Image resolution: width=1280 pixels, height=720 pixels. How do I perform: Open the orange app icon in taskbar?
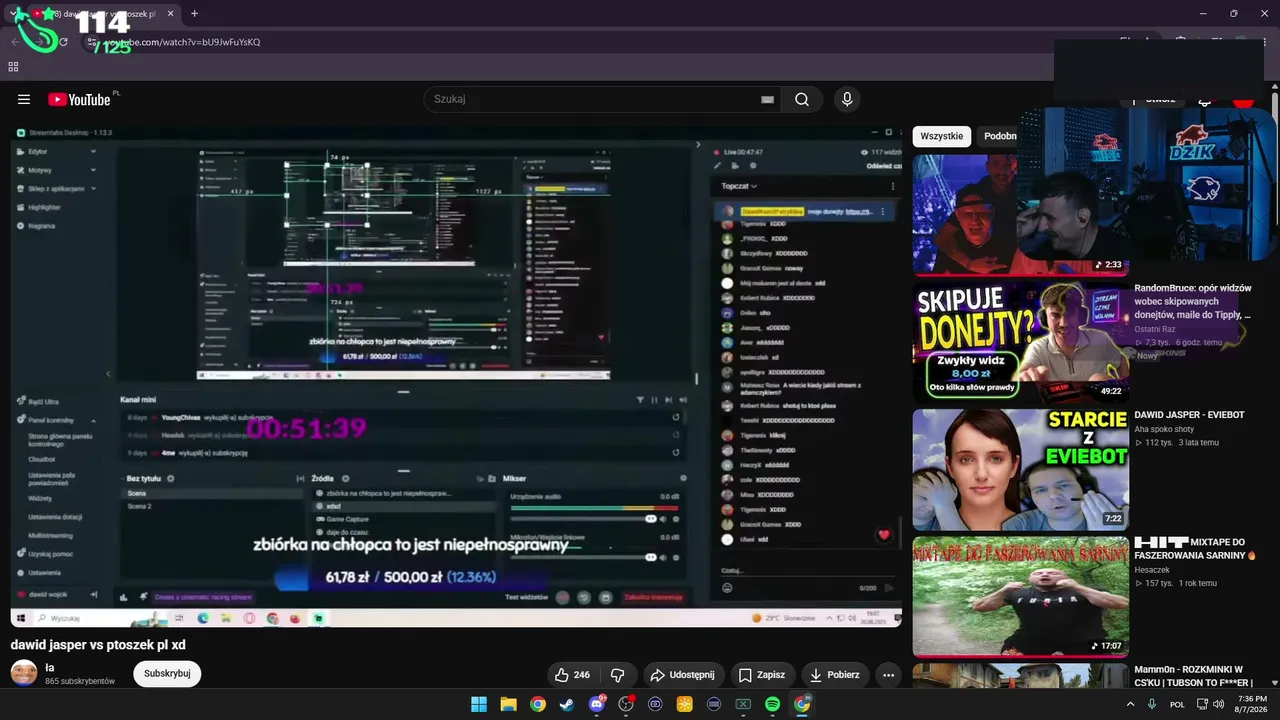click(x=685, y=704)
